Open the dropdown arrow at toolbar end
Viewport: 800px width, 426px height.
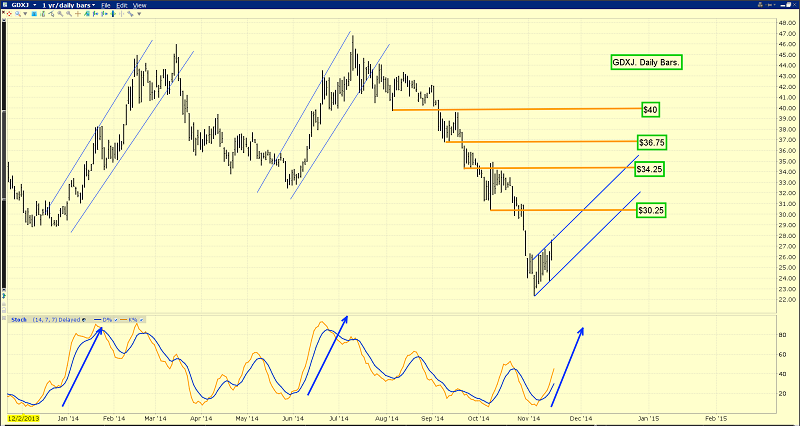pos(139,14)
